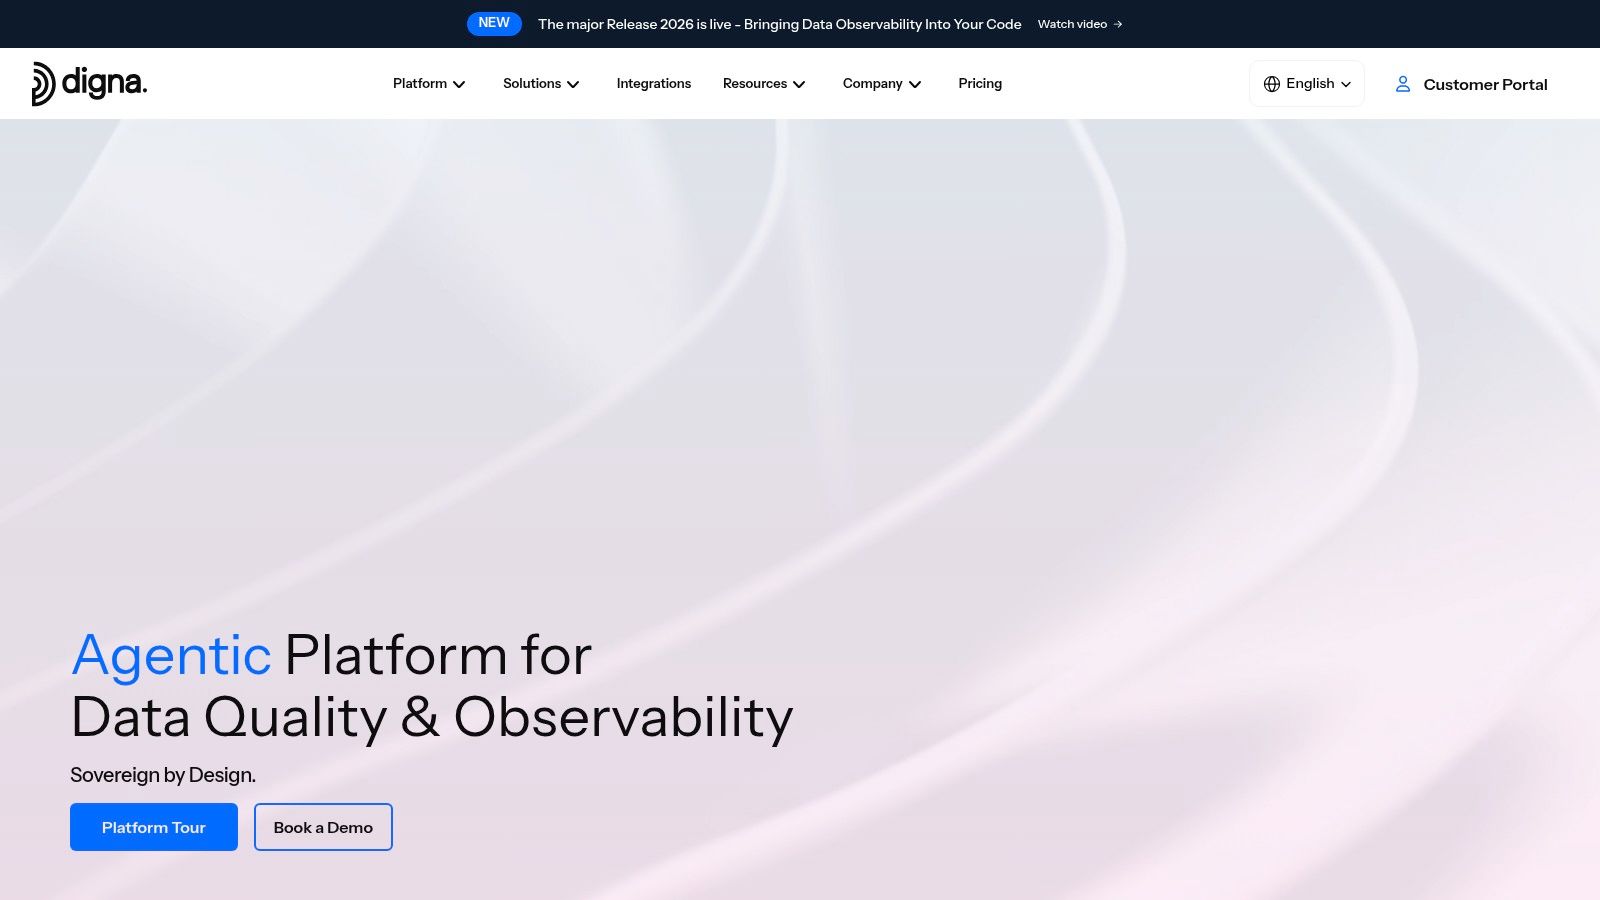The height and width of the screenshot is (900, 1600).
Task: Click the chevron beside Resources
Action: pyautogui.click(x=799, y=84)
